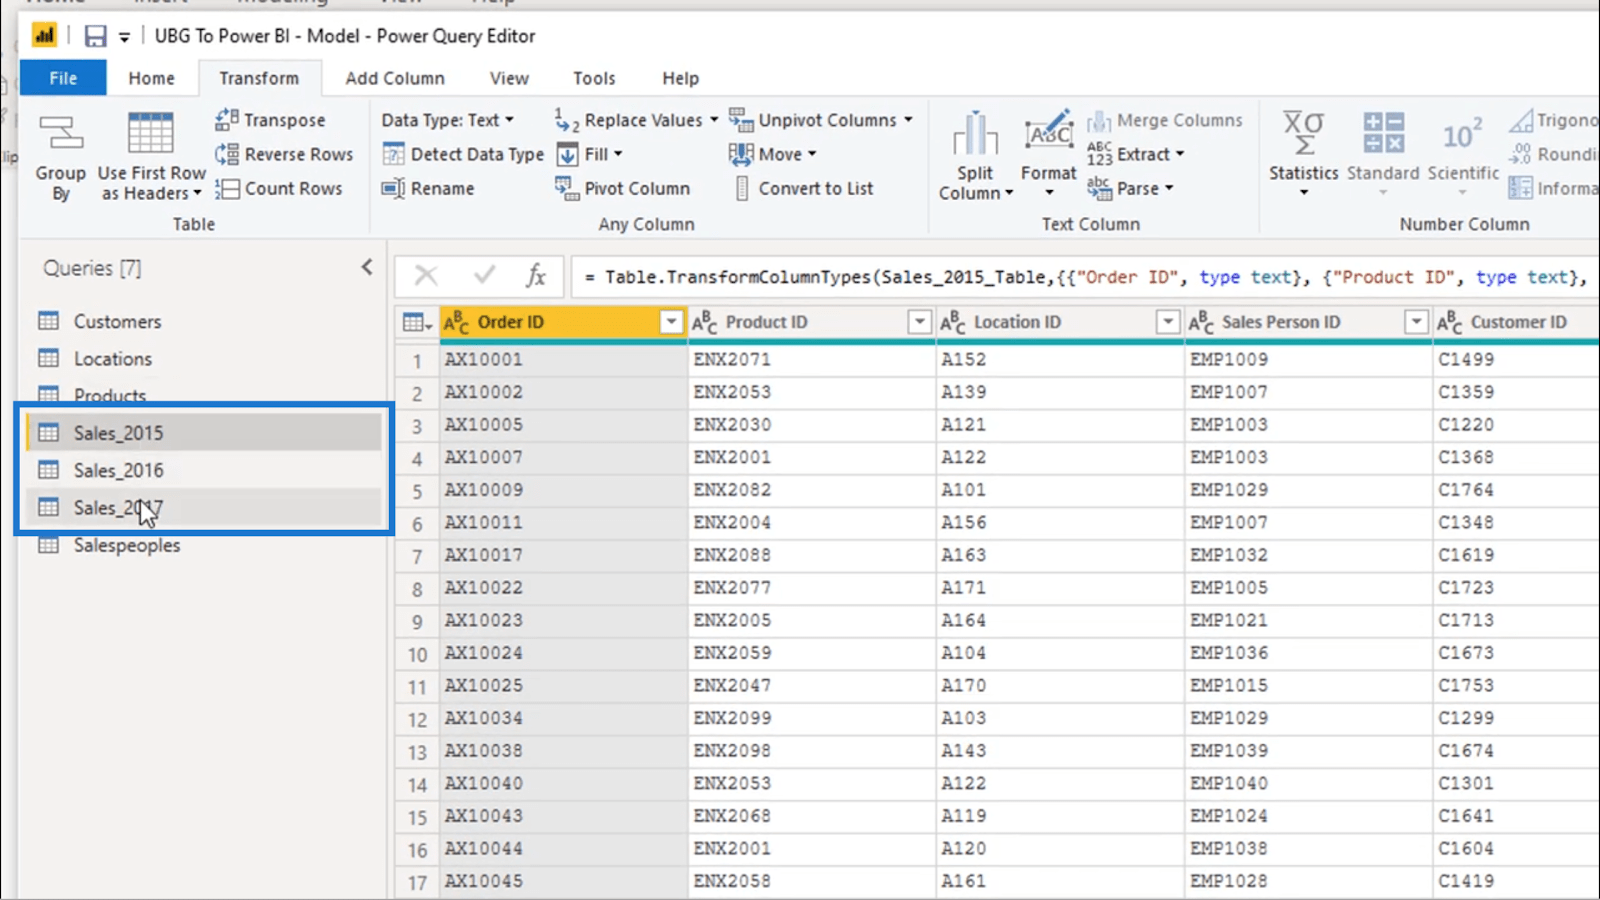Open the Order ID column filter dropdown
Image resolution: width=1600 pixels, height=900 pixels.
671,322
